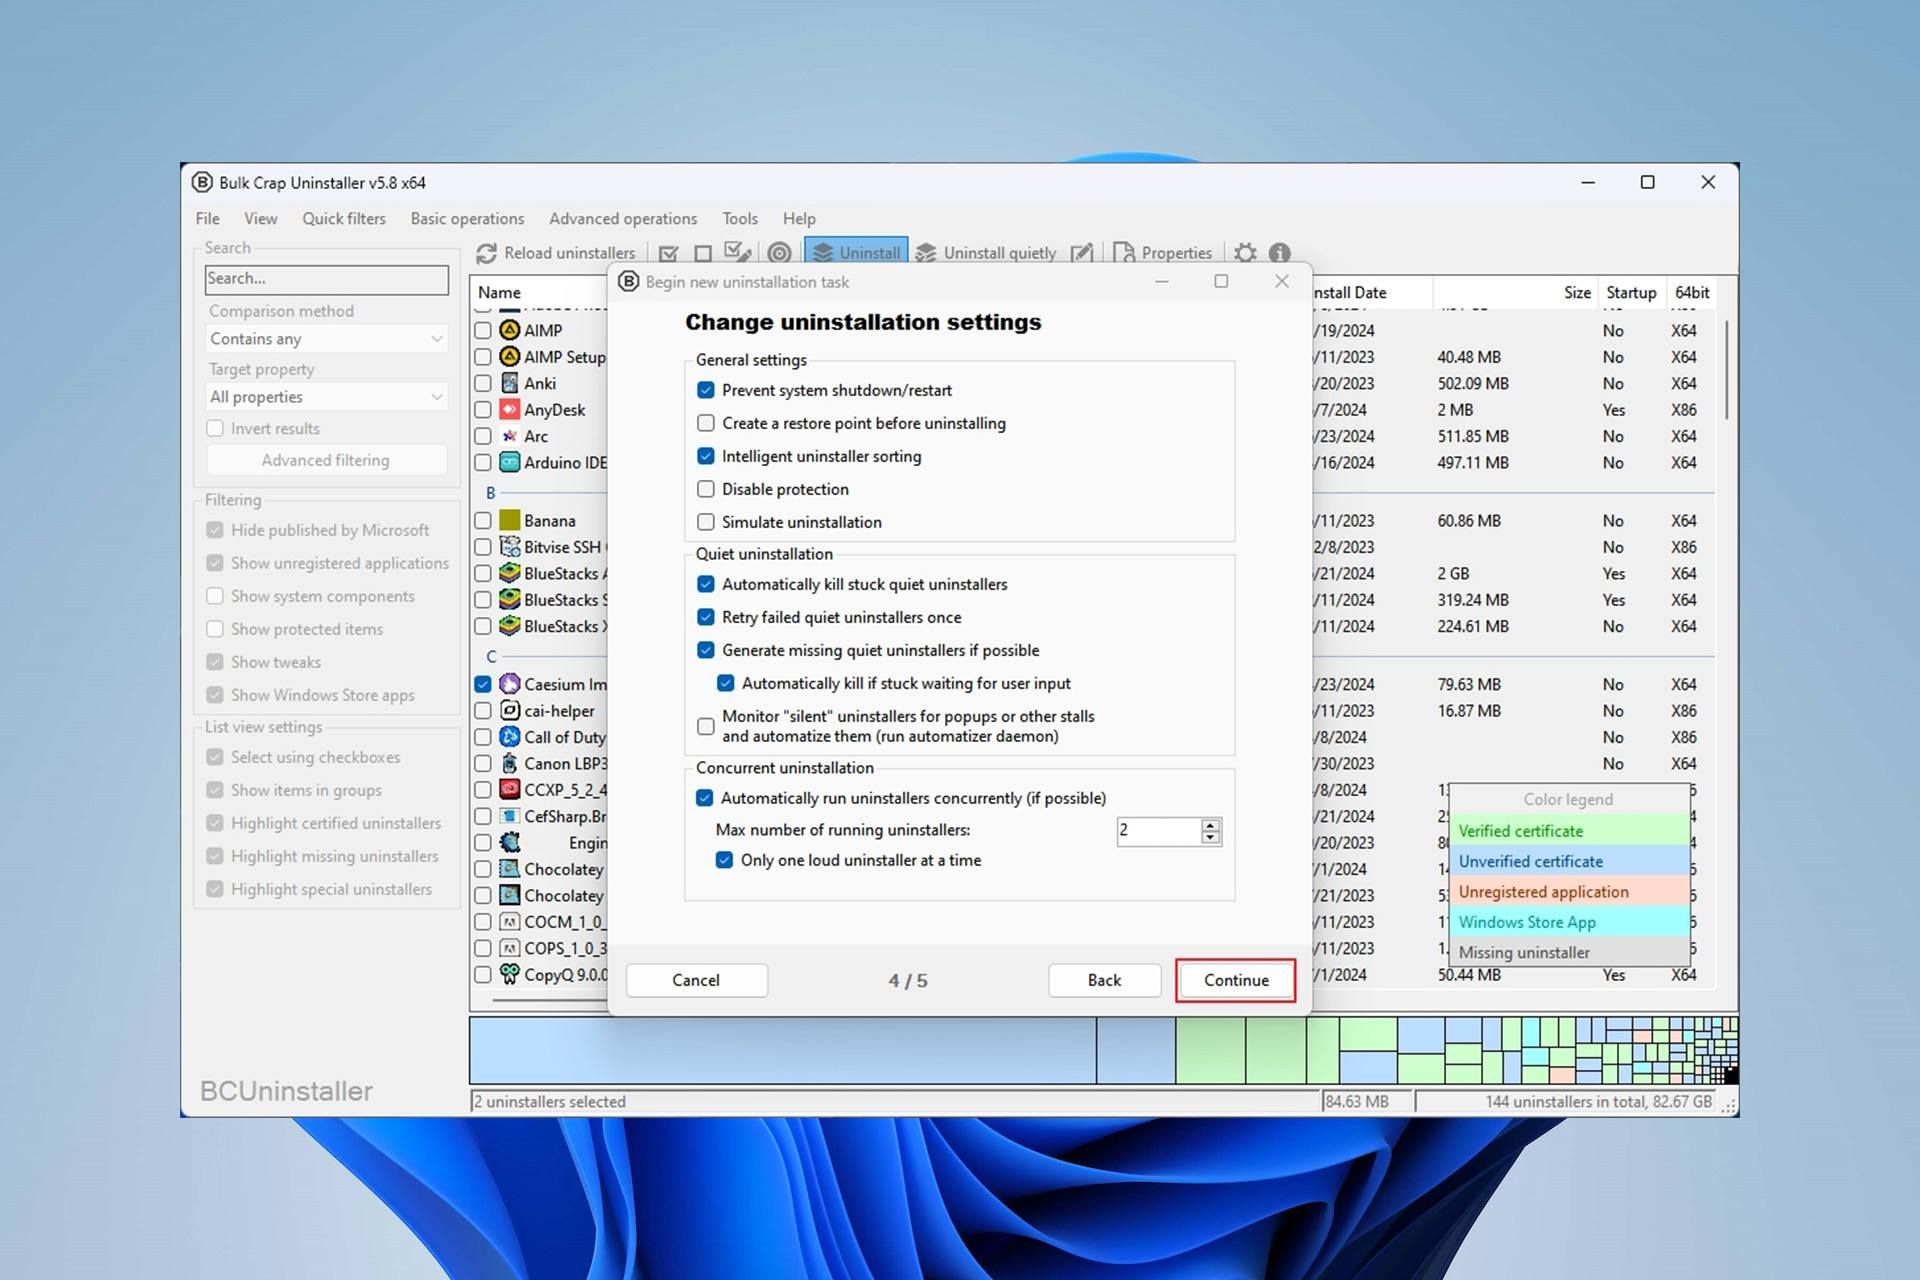Click the Search input field
Screen dimensions: 1920x1280
[x=327, y=277]
